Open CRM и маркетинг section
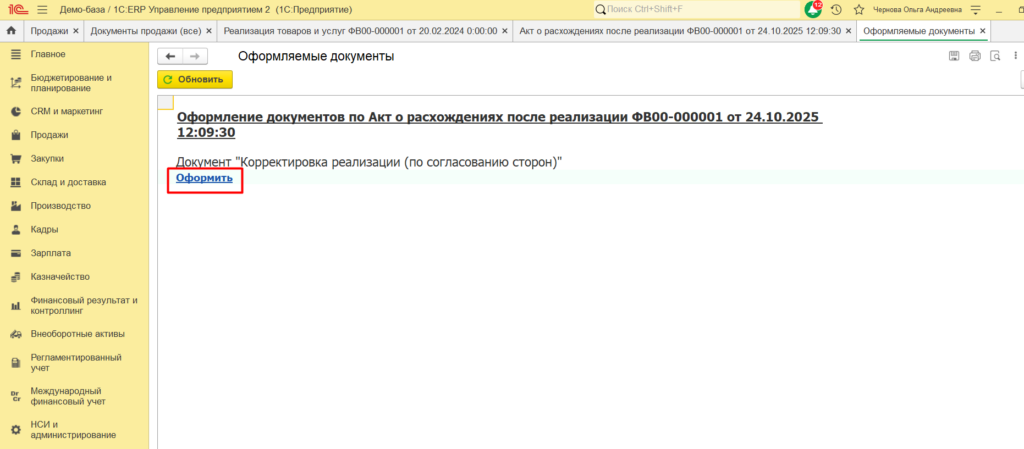Screen dimensions: 1024x449 pyautogui.click(x=74, y=112)
